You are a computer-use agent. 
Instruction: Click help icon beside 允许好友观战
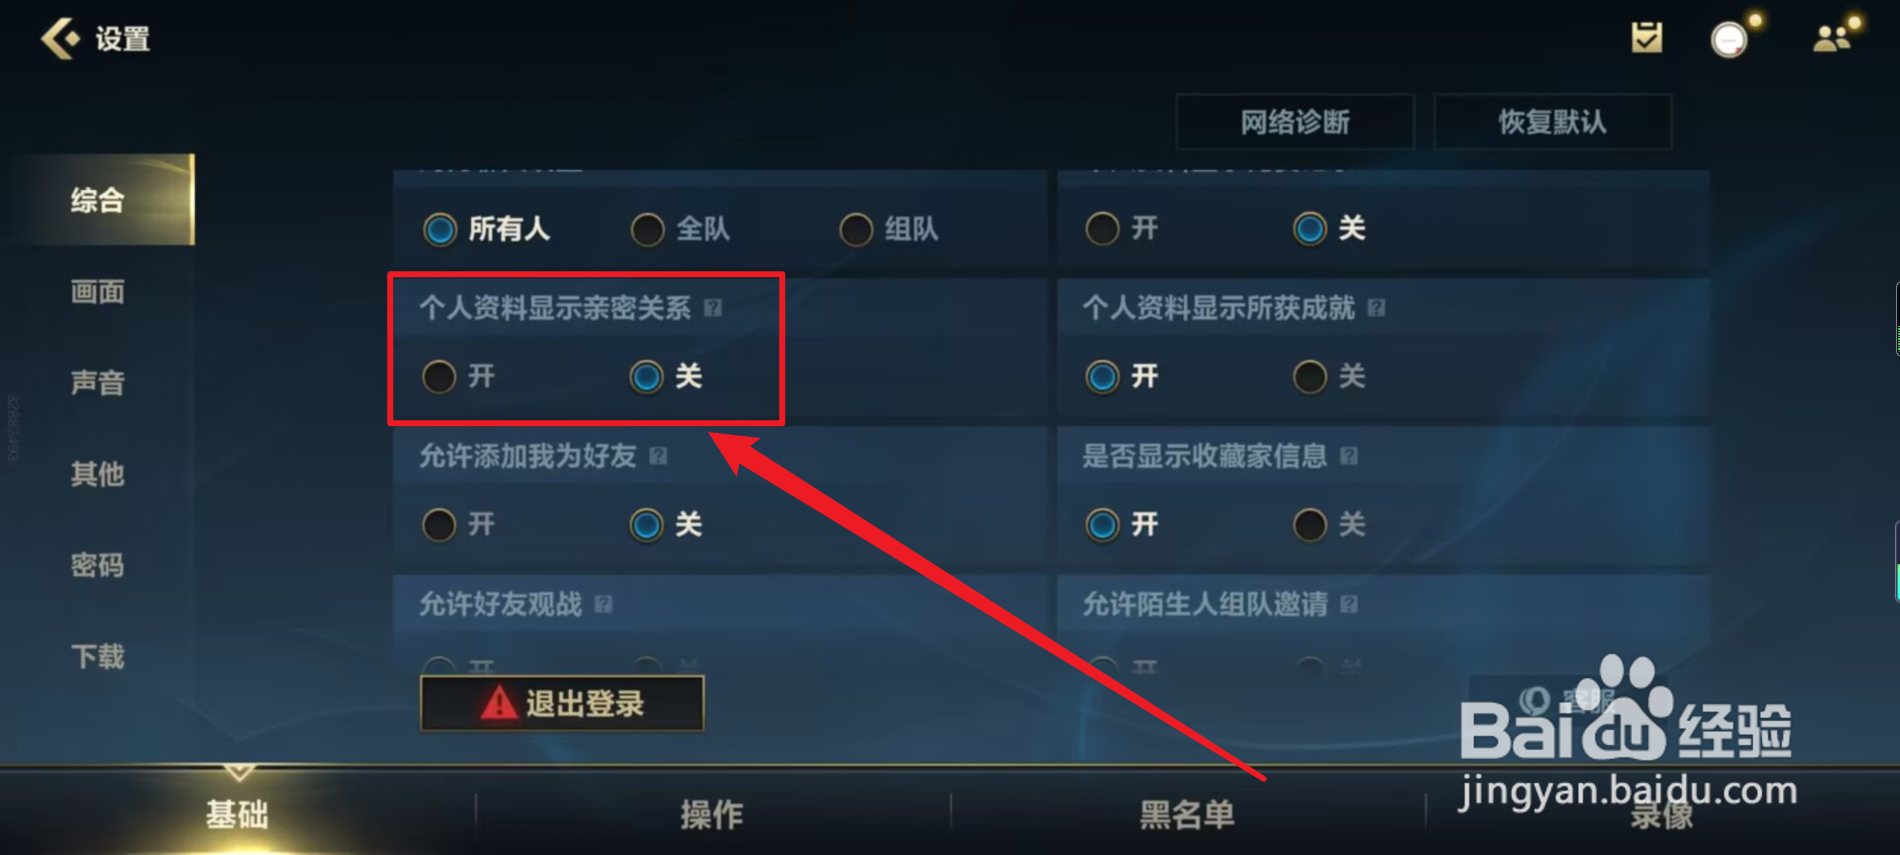coord(603,604)
